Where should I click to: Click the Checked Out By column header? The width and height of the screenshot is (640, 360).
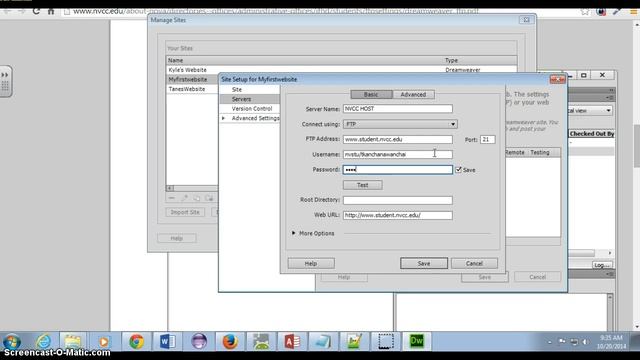click(x=592, y=133)
